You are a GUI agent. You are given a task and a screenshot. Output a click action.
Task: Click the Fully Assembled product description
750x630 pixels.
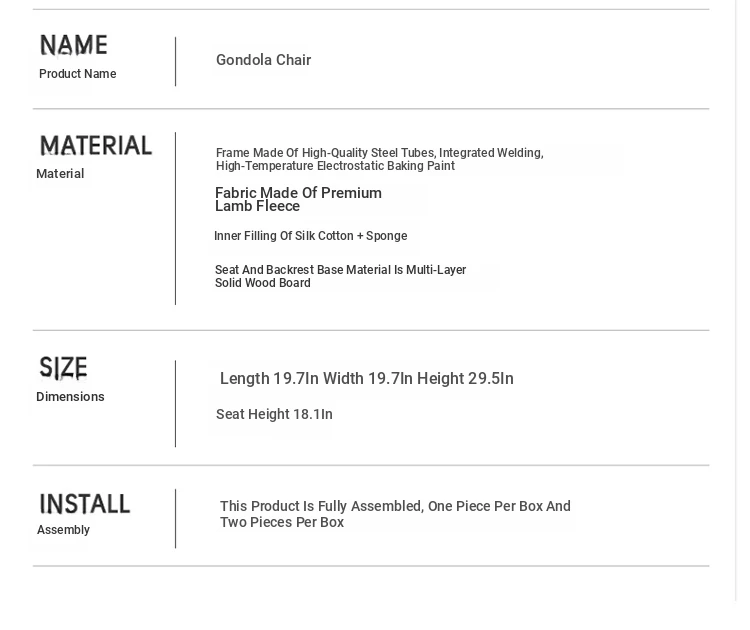[395, 514]
